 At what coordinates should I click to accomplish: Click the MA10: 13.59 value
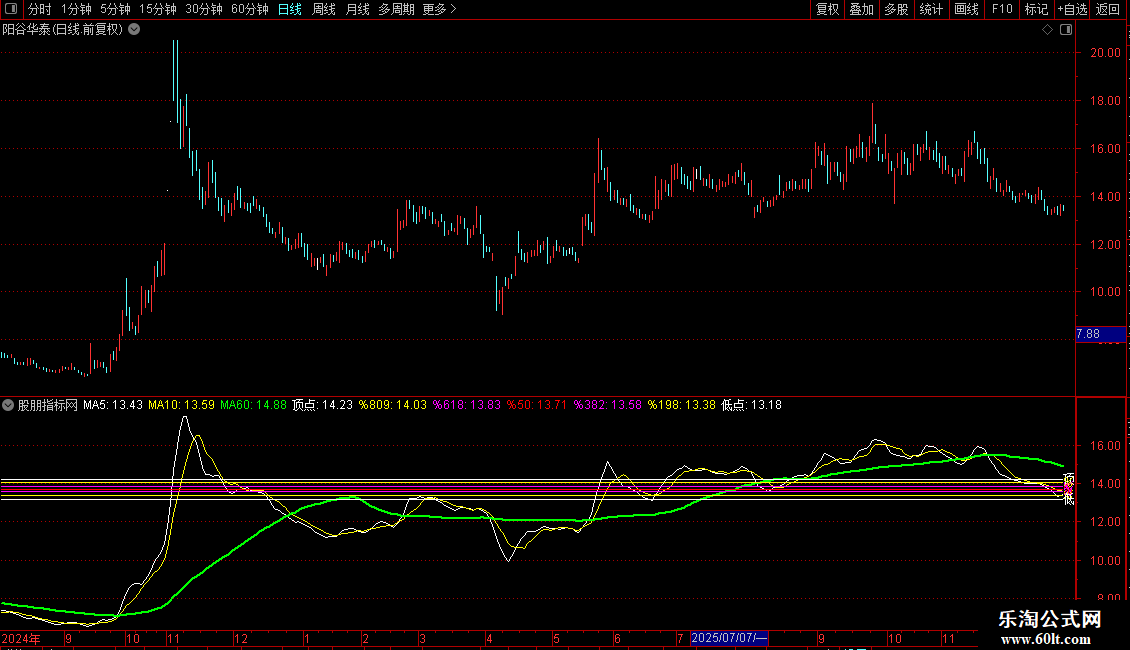point(182,405)
